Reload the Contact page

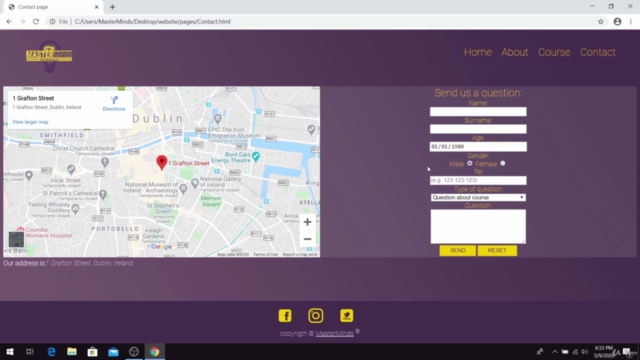pos(36,22)
